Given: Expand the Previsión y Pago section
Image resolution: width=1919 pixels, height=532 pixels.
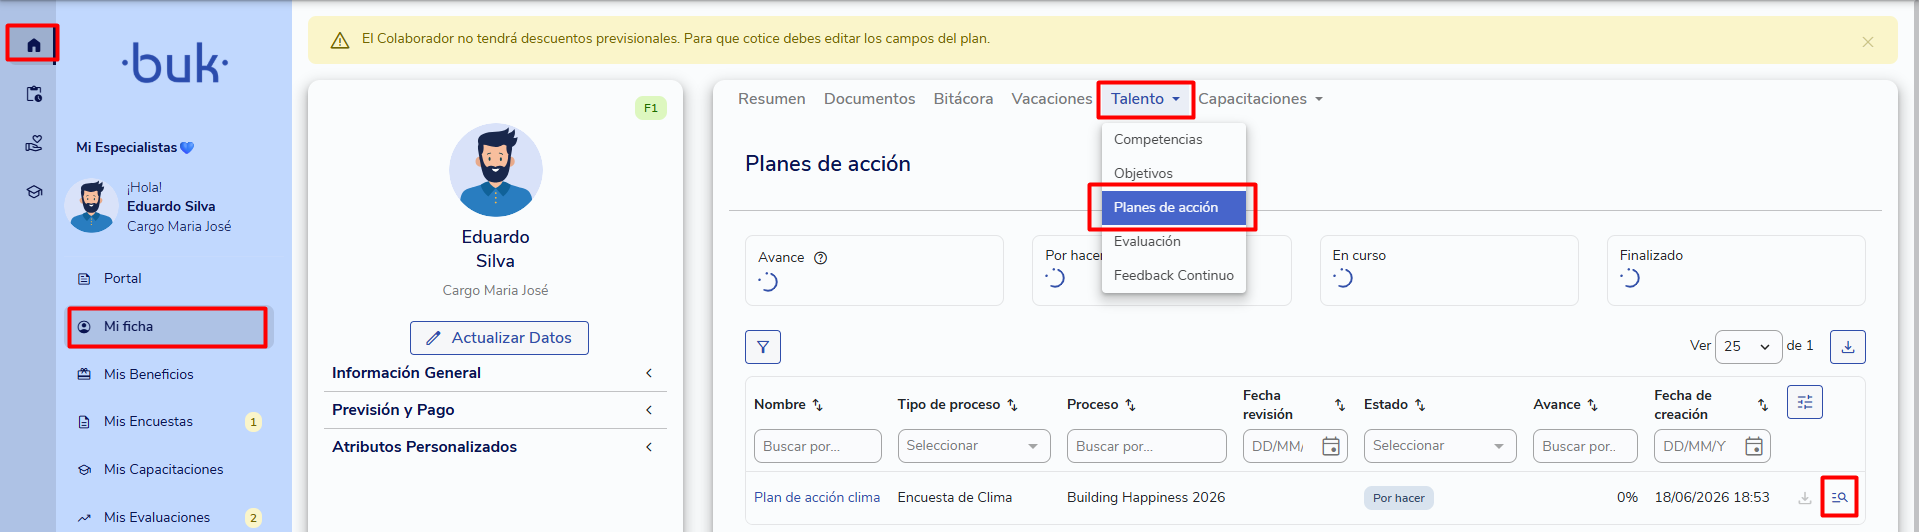Looking at the screenshot, I should point(495,410).
